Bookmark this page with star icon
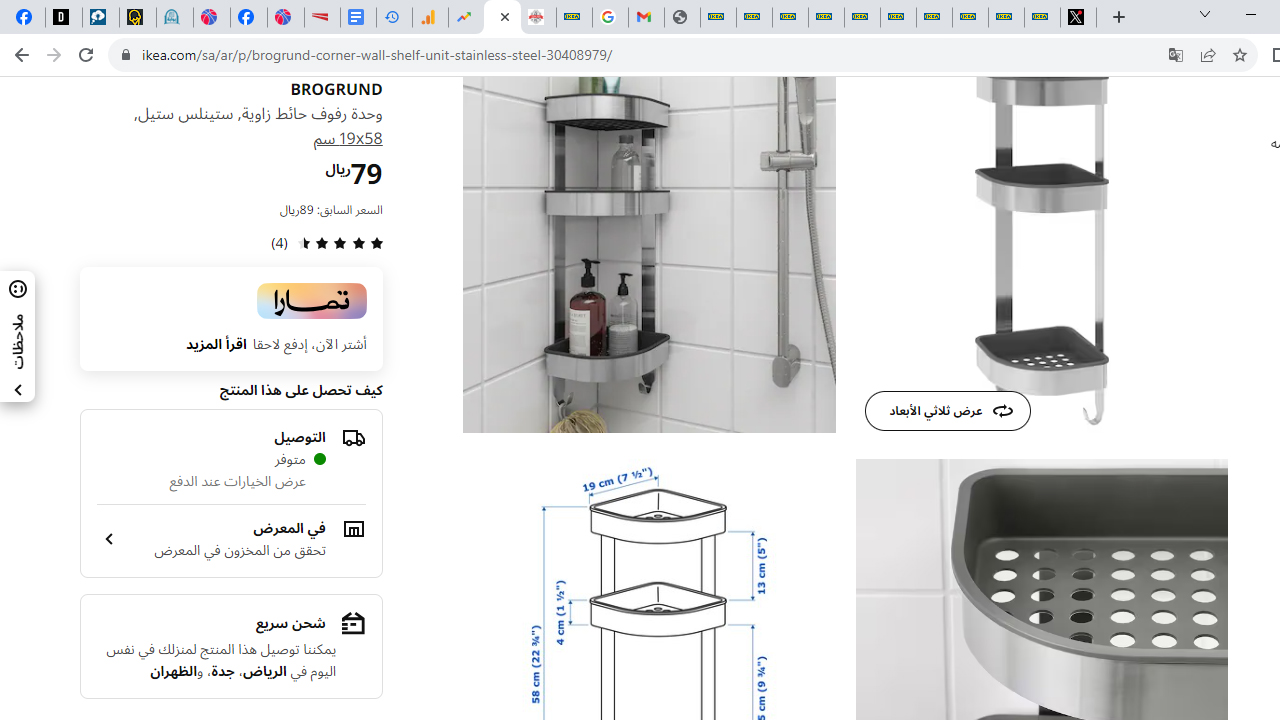The image size is (1280, 720). click(x=1240, y=55)
